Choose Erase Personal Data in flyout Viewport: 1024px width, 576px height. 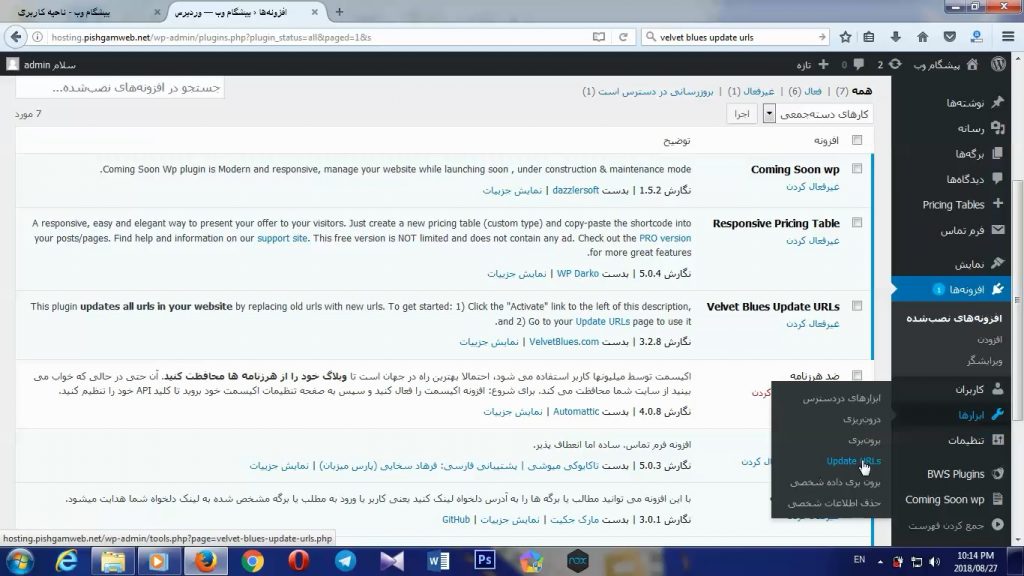click(834, 503)
